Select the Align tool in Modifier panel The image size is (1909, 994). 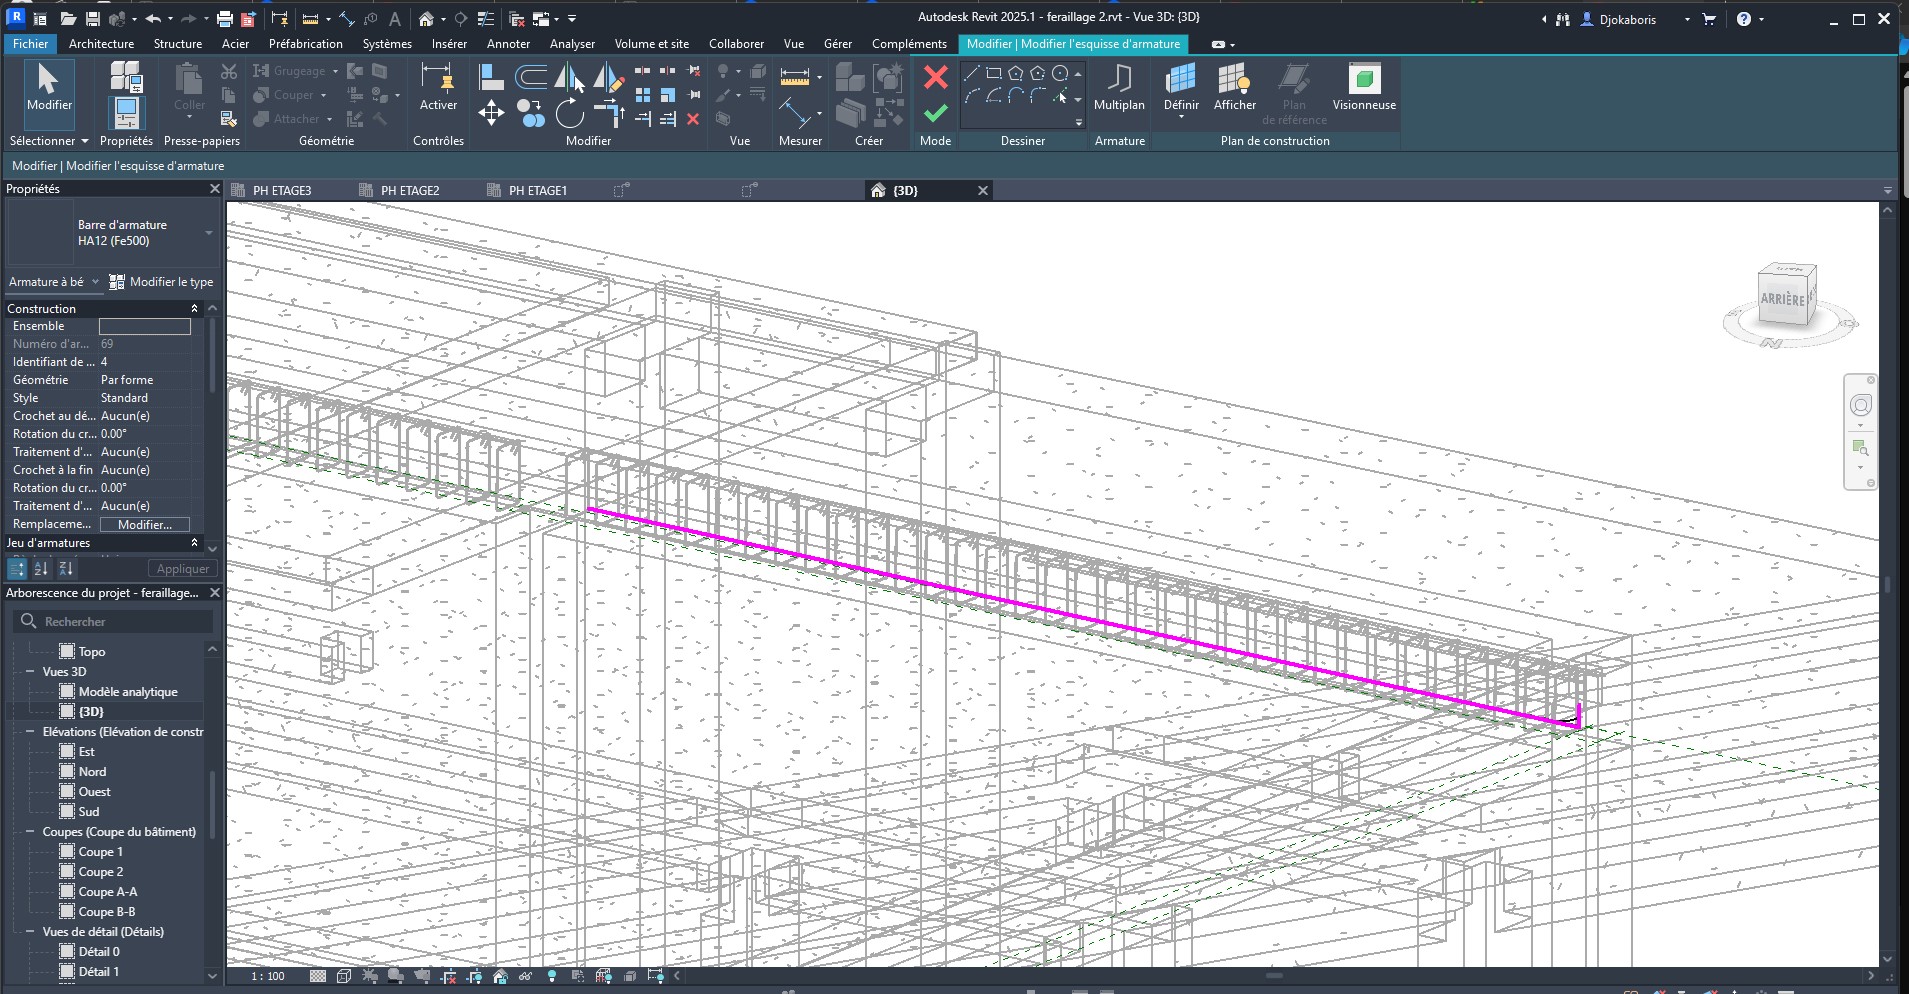[x=492, y=77]
